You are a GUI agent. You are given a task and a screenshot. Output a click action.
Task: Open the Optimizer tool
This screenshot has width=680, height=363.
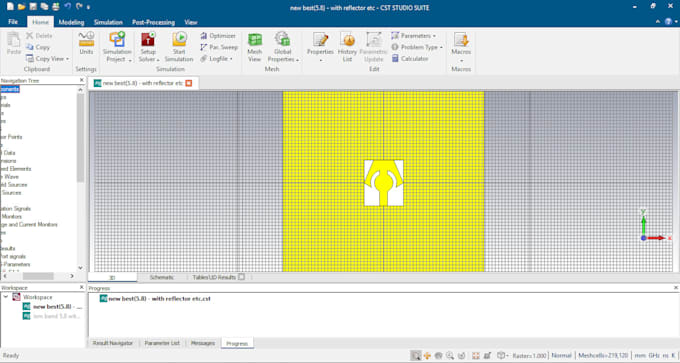point(218,36)
